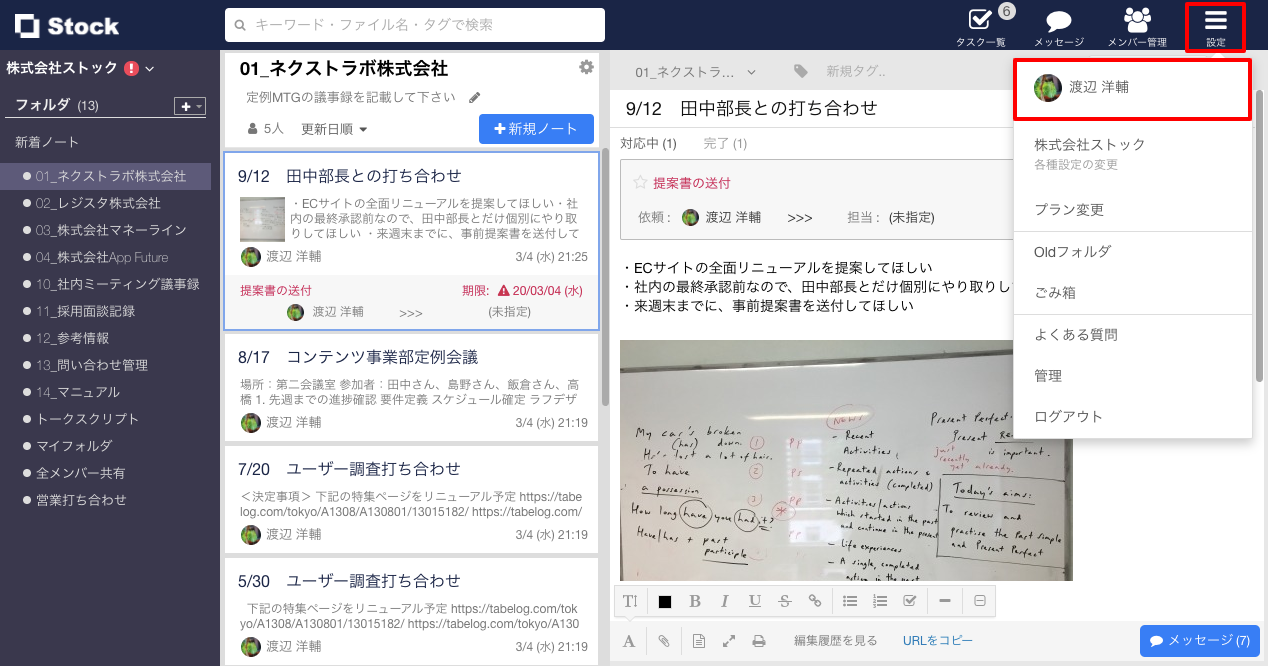Open the メッセージ chat bubble icon
The height and width of the screenshot is (666, 1268).
pos(1056,22)
